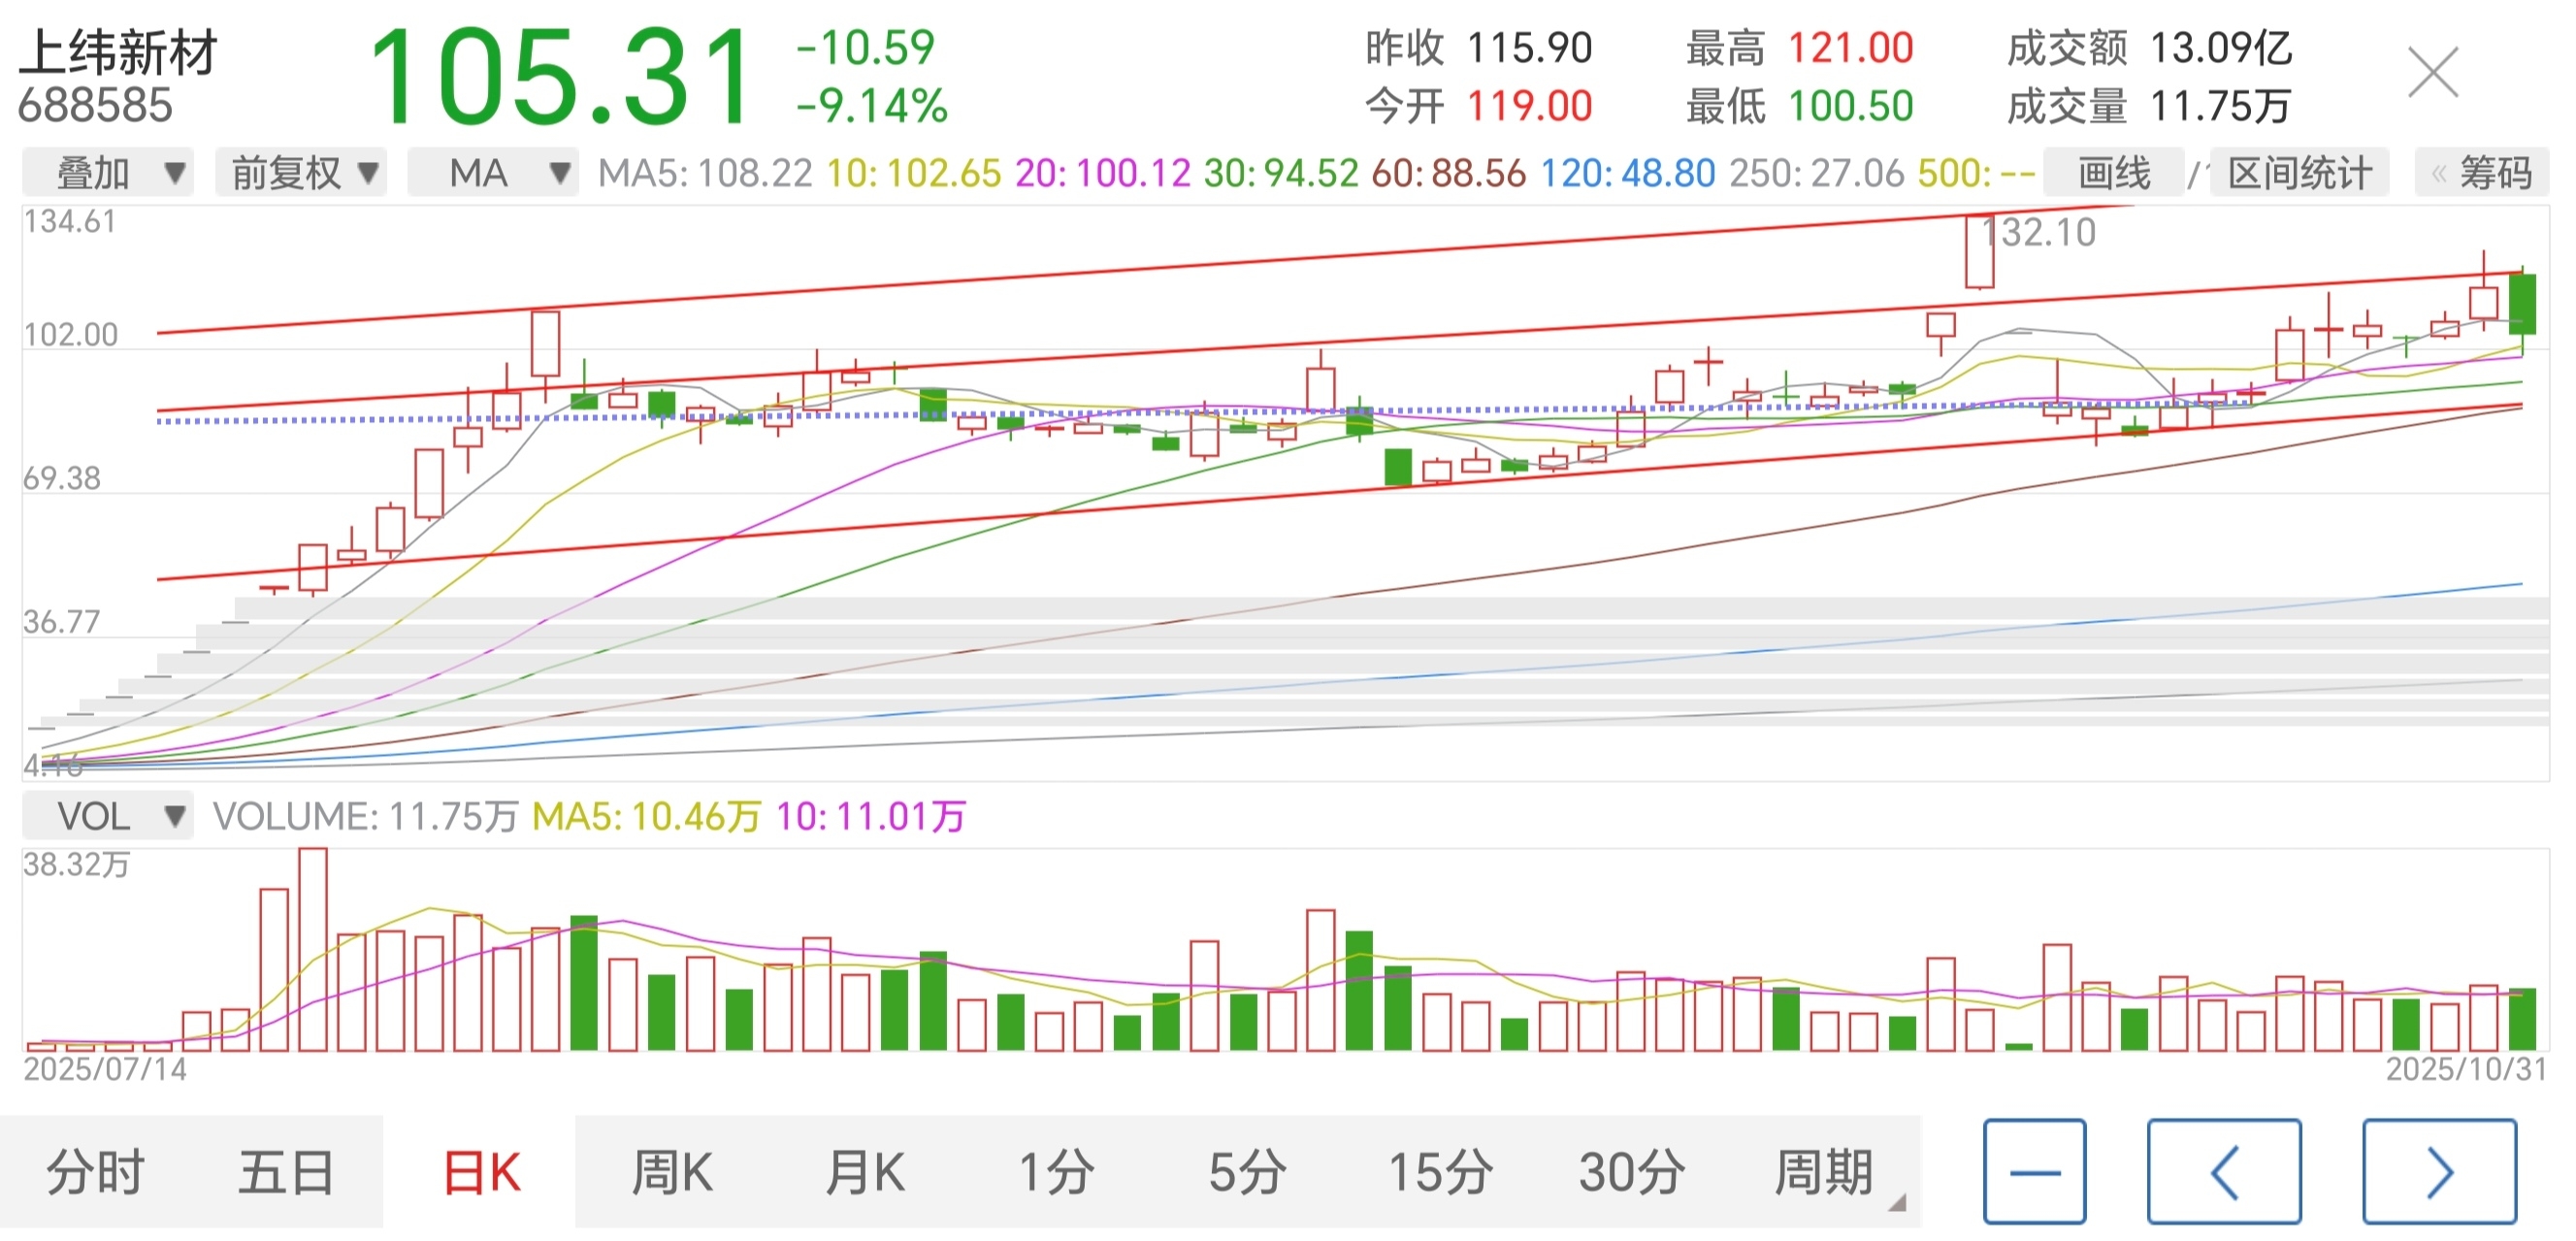Screen dimensions: 2576x1241
Task: Open the 前复权 adjustment dropdown
Action: click(301, 173)
